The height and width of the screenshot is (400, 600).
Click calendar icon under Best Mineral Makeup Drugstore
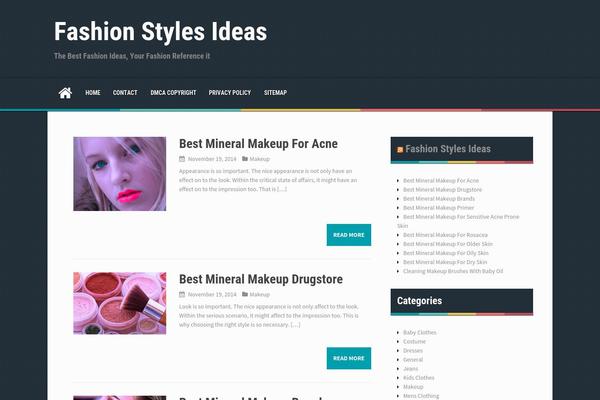pos(182,294)
